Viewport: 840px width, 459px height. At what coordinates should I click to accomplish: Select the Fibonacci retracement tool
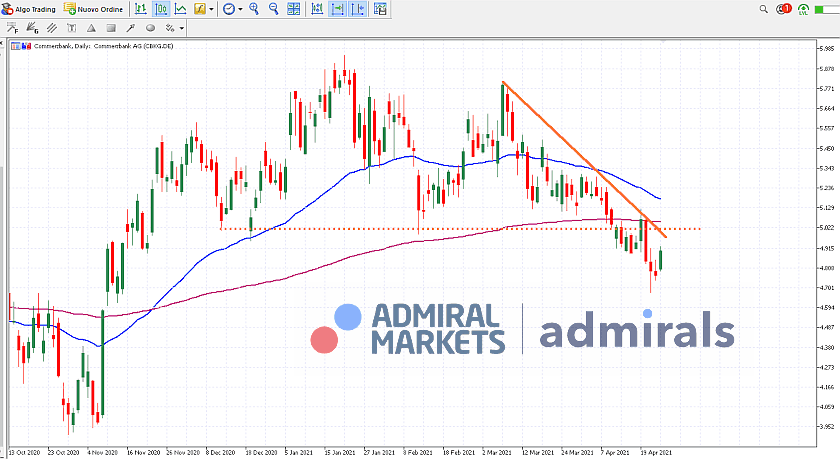pos(12,28)
